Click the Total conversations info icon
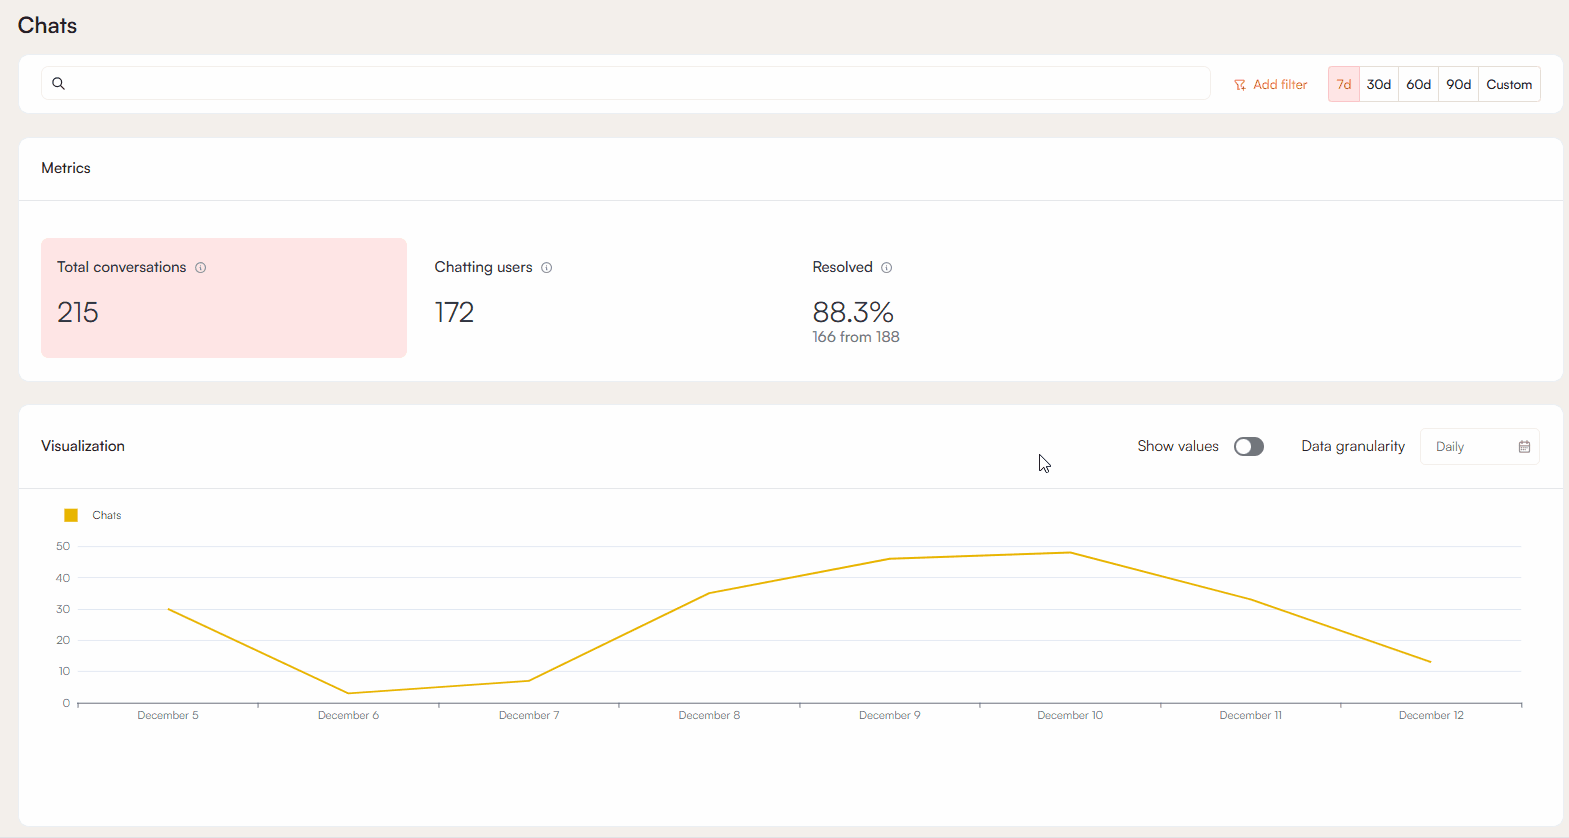 (201, 268)
